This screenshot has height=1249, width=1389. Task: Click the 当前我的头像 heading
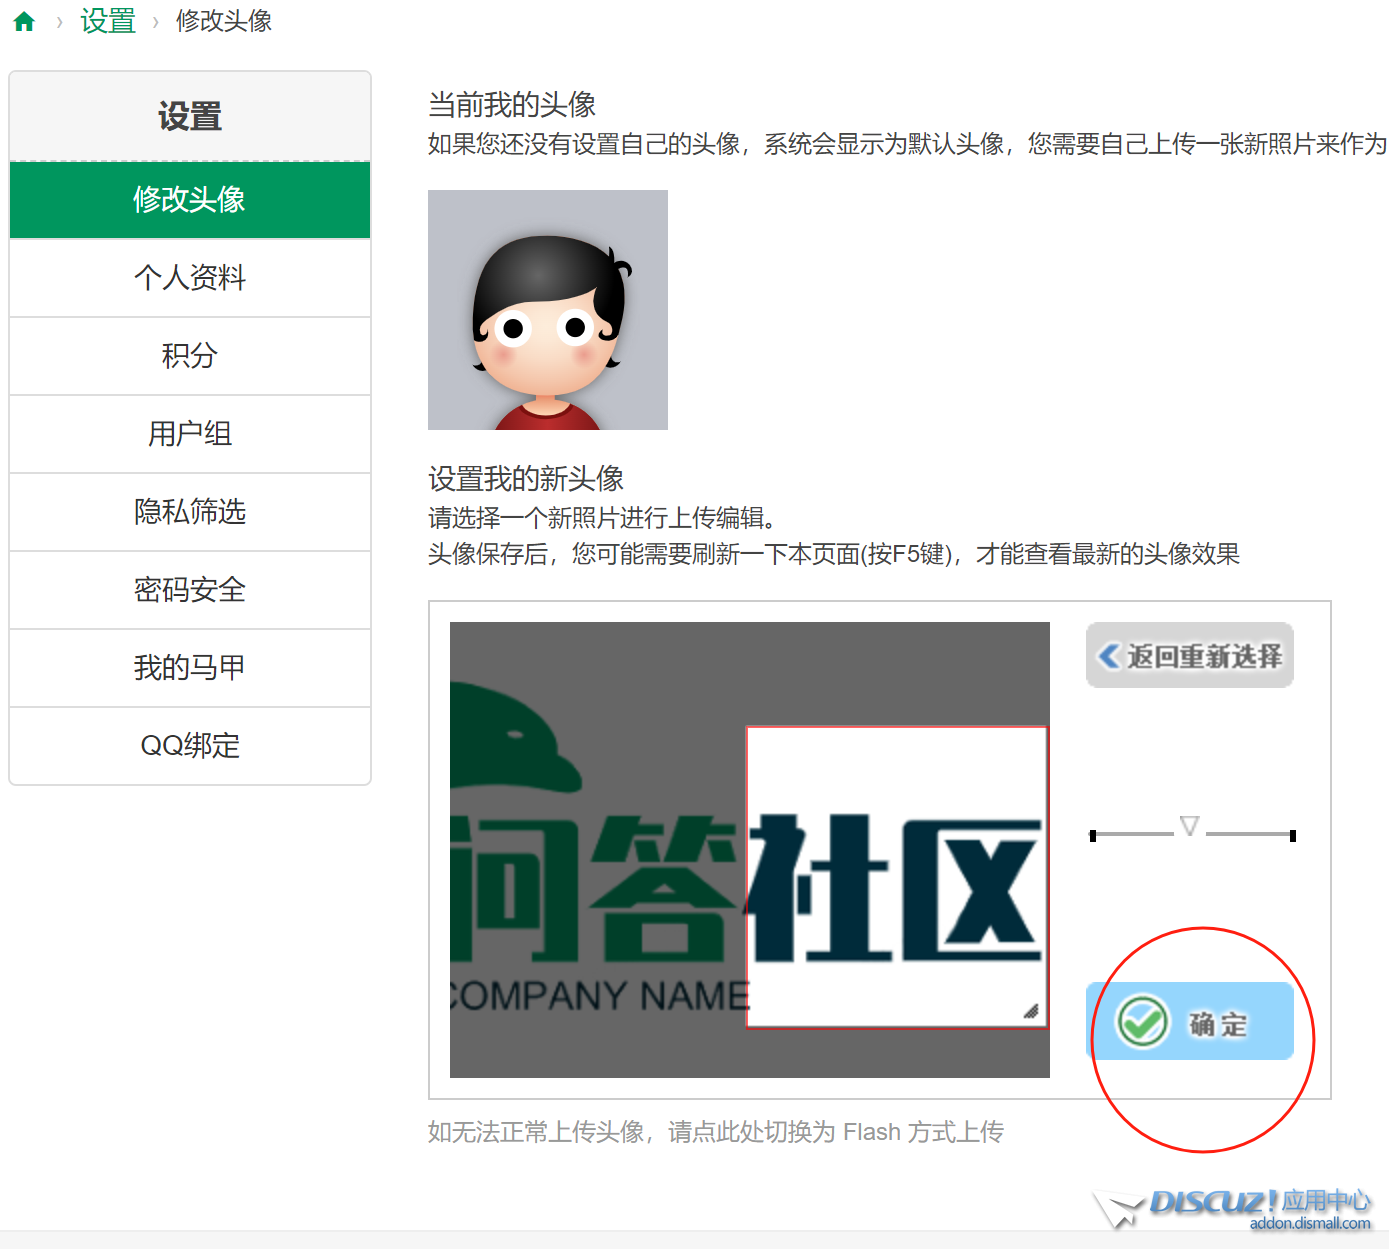click(x=512, y=105)
